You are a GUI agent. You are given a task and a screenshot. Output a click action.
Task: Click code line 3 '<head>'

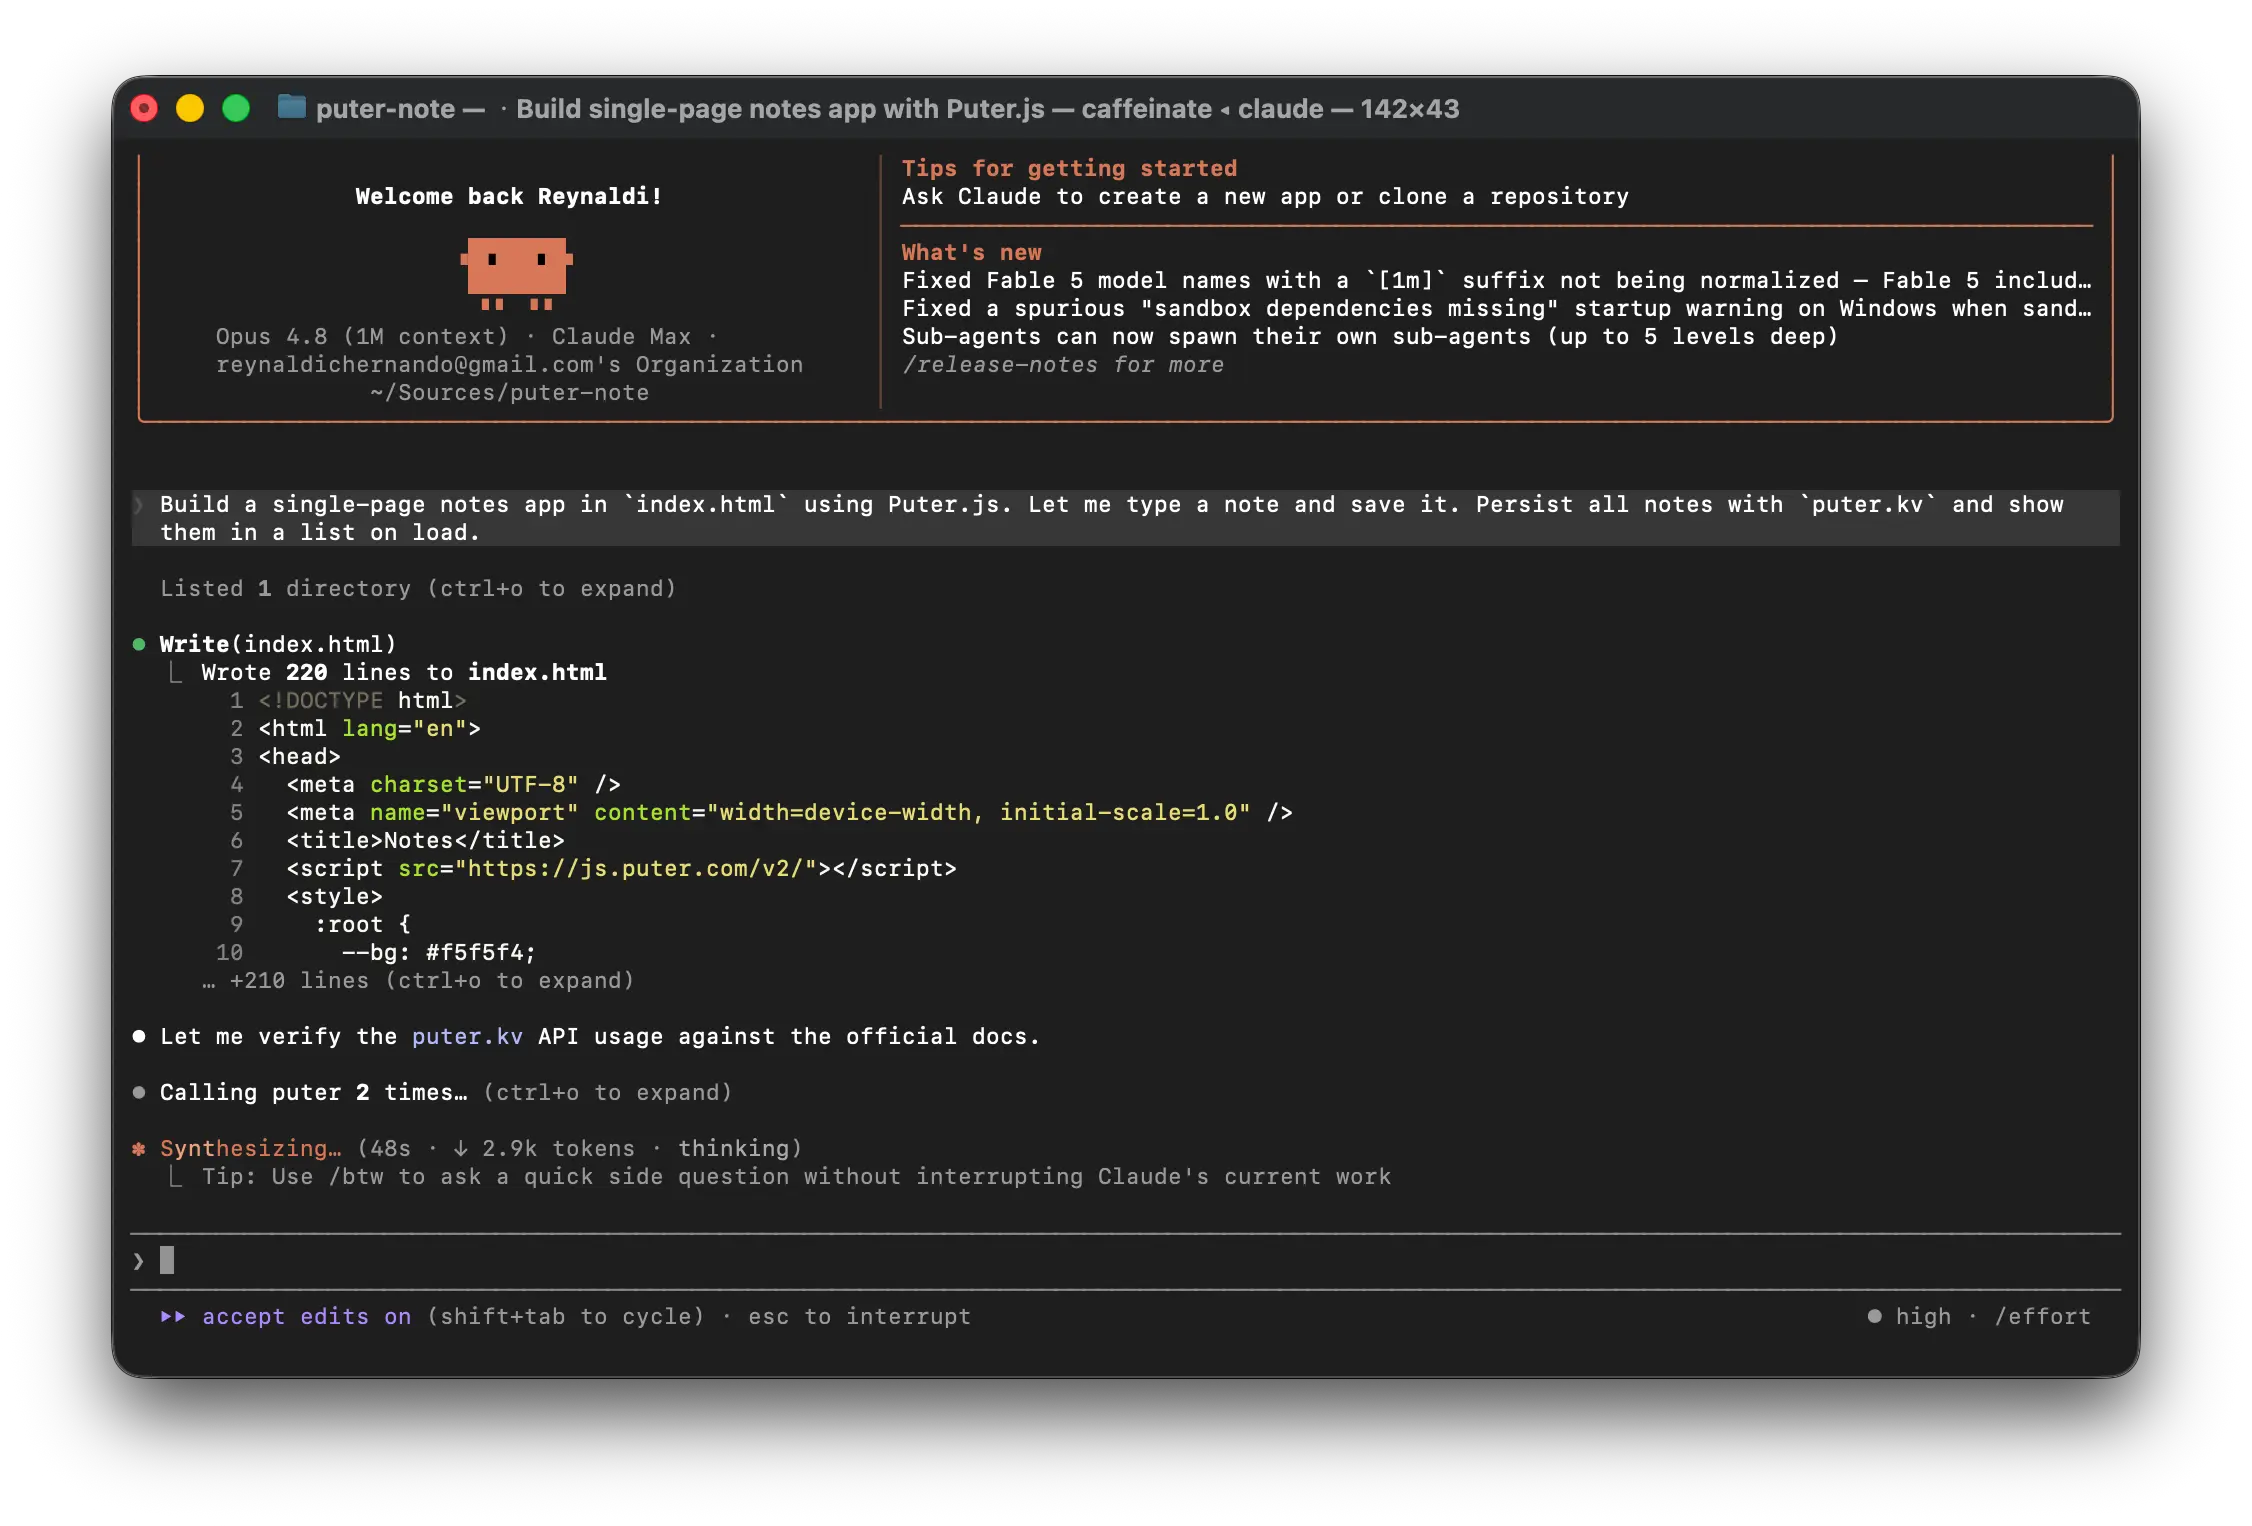point(300,757)
